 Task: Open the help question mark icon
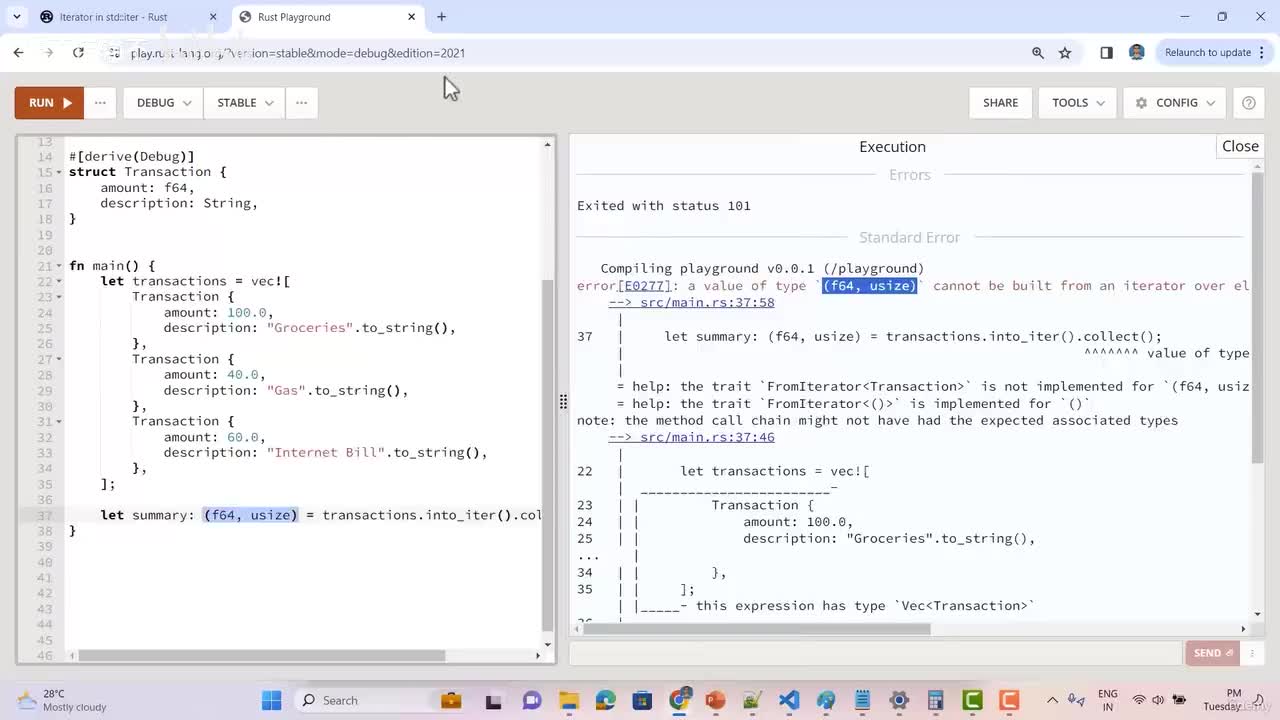1248,103
